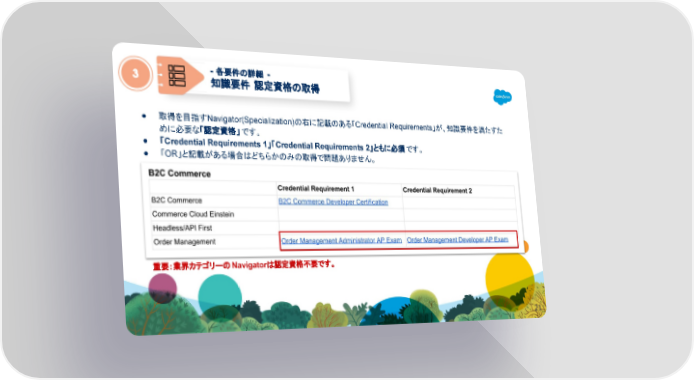Click the red 重要 notice text

pos(244,265)
